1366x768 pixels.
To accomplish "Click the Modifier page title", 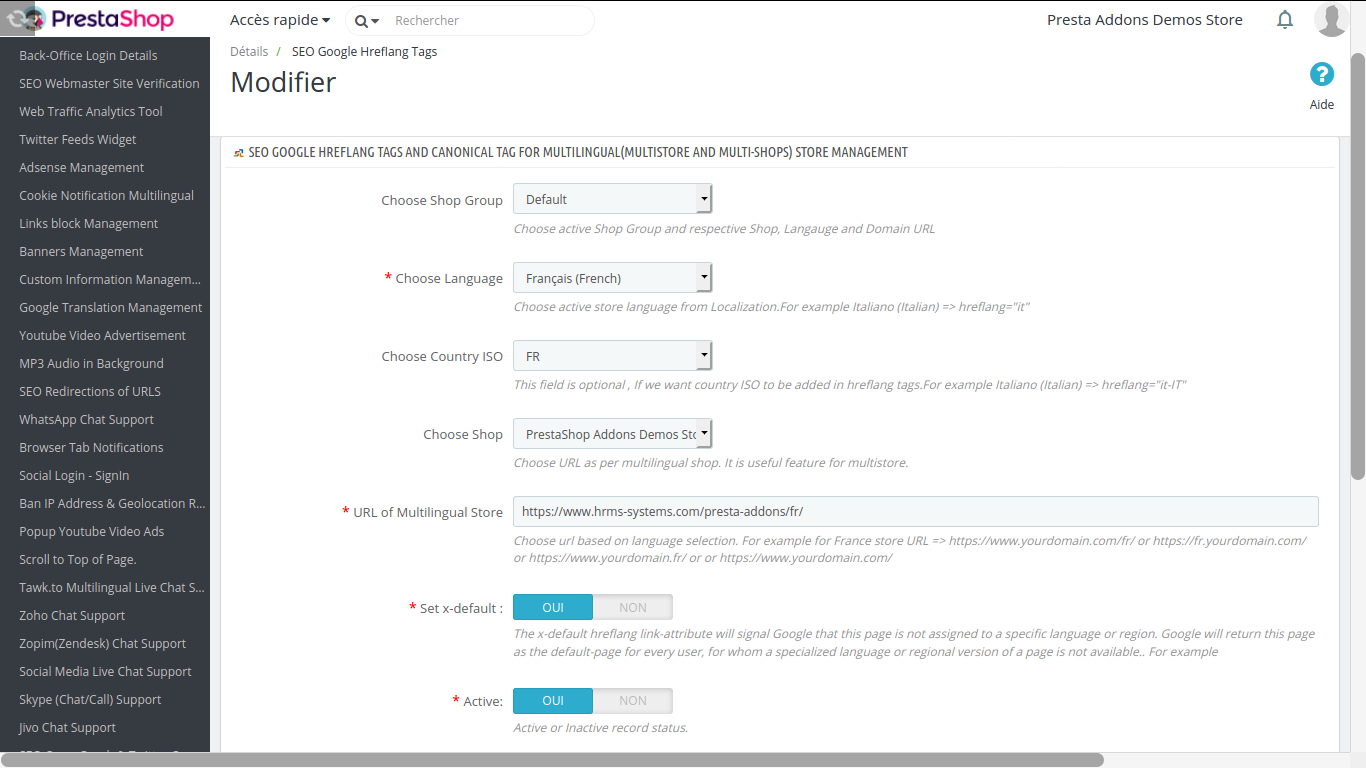I will click(x=283, y=82).
